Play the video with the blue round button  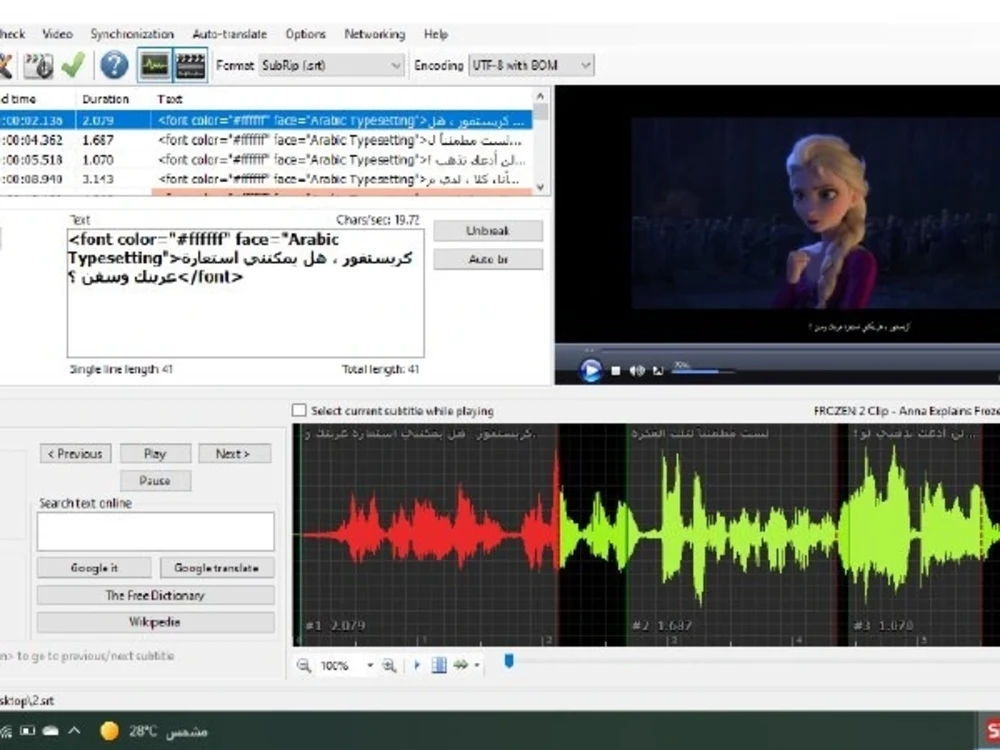point(591,370)
